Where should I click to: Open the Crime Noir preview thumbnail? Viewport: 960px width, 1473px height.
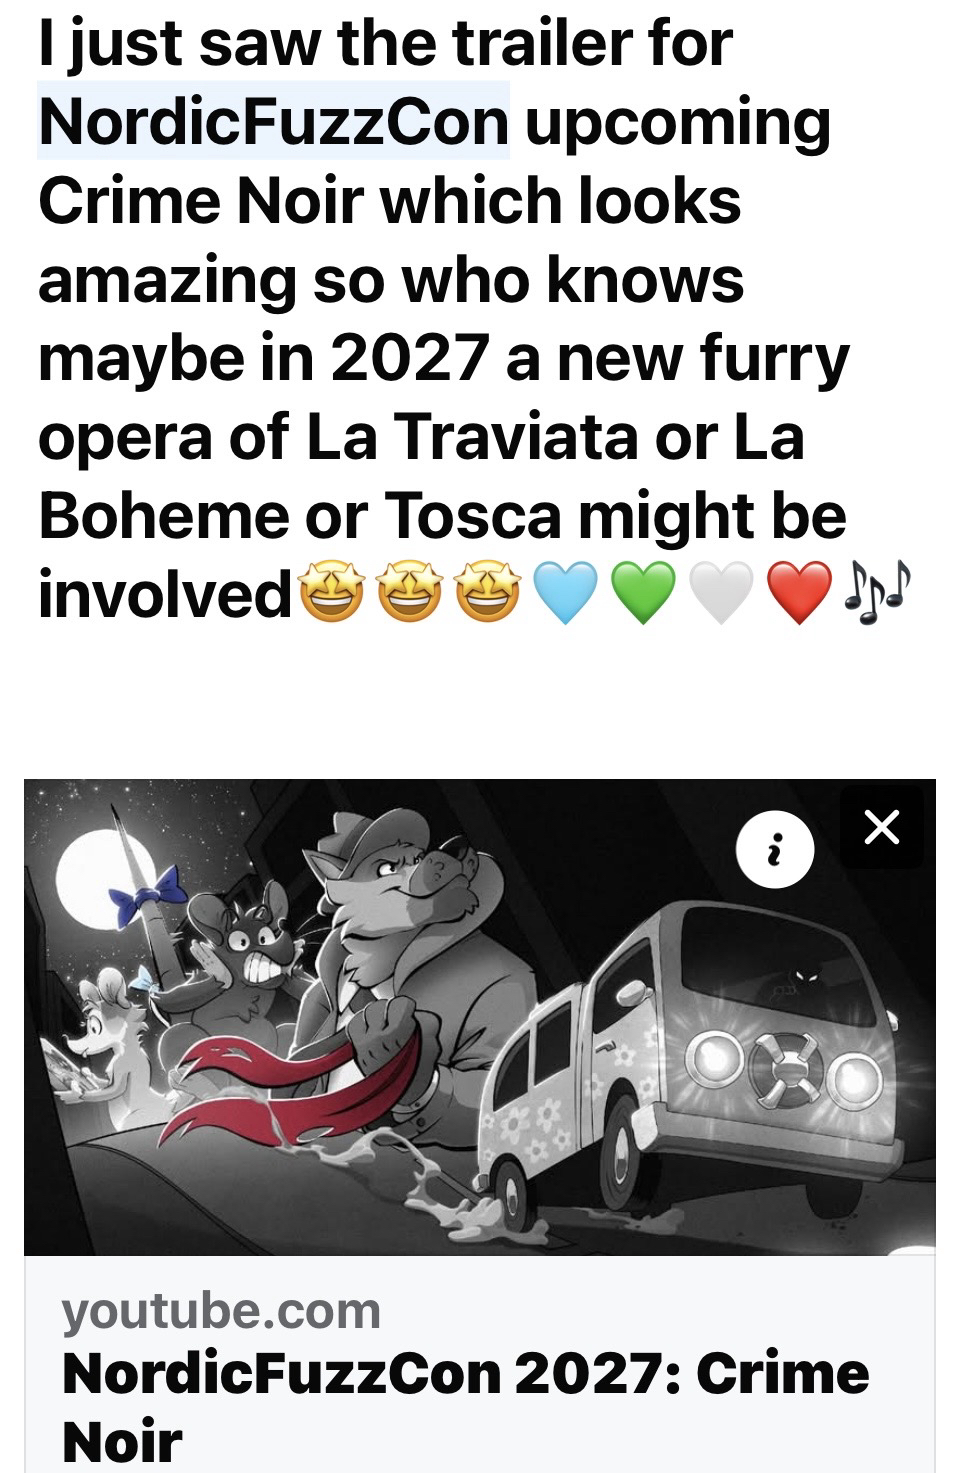480,1016
